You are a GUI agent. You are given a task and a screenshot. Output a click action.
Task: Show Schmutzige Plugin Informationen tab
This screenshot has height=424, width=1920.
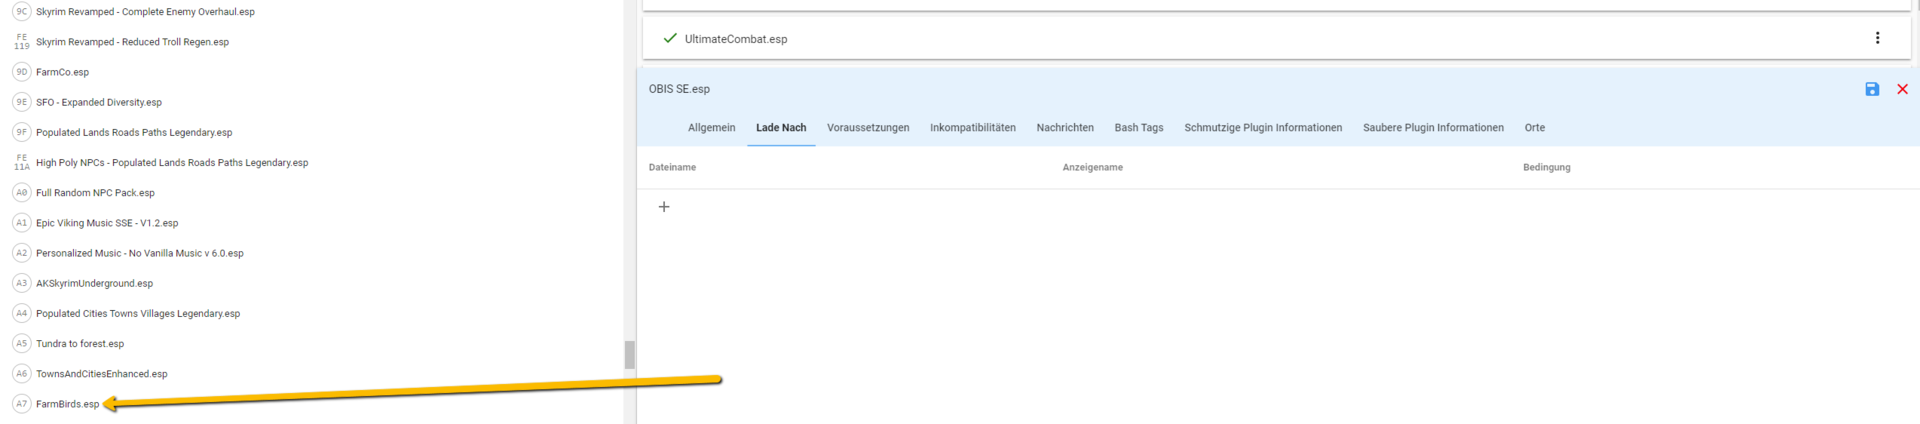click(1263, 128)
